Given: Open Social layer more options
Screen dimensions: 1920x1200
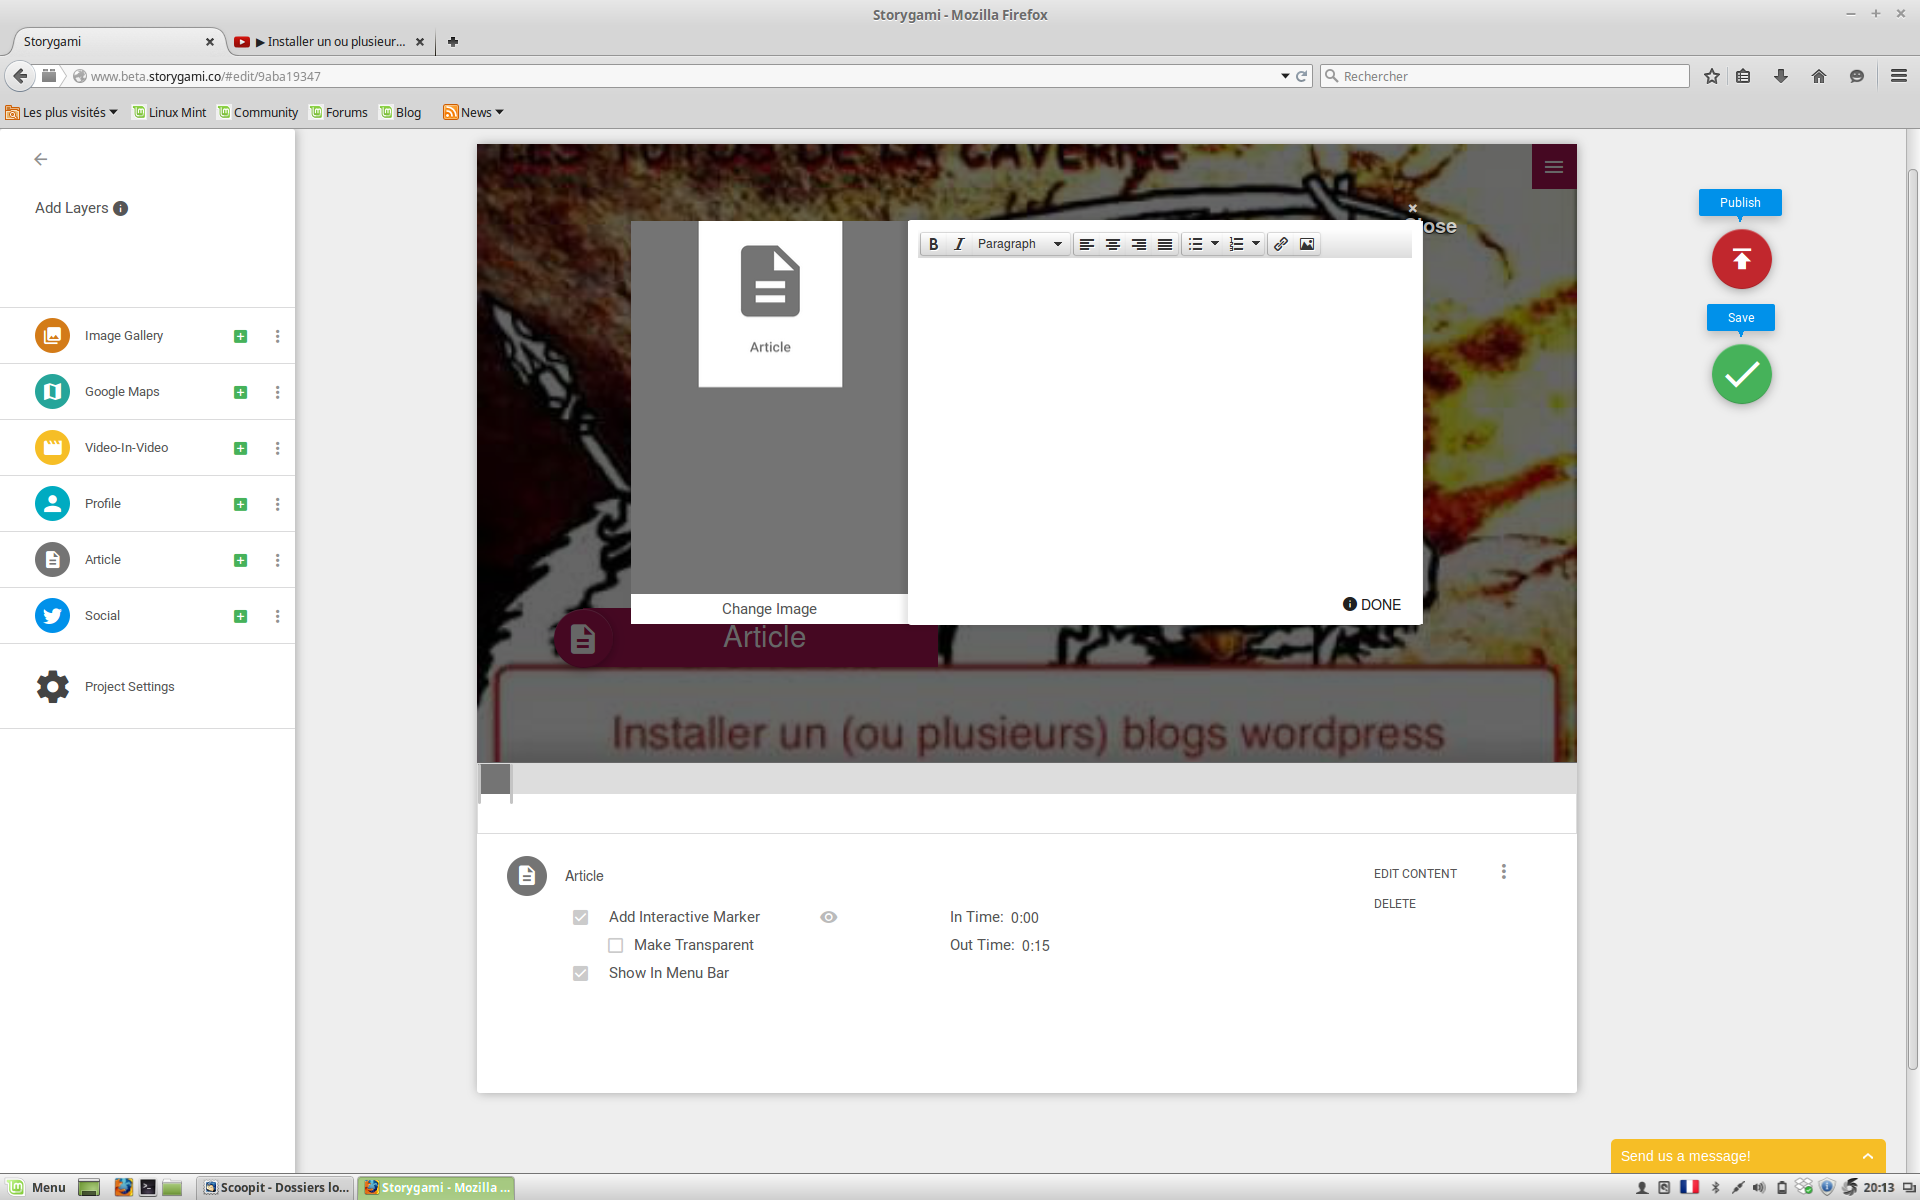Looking at the screenshot, I should (x=277, y=617).
